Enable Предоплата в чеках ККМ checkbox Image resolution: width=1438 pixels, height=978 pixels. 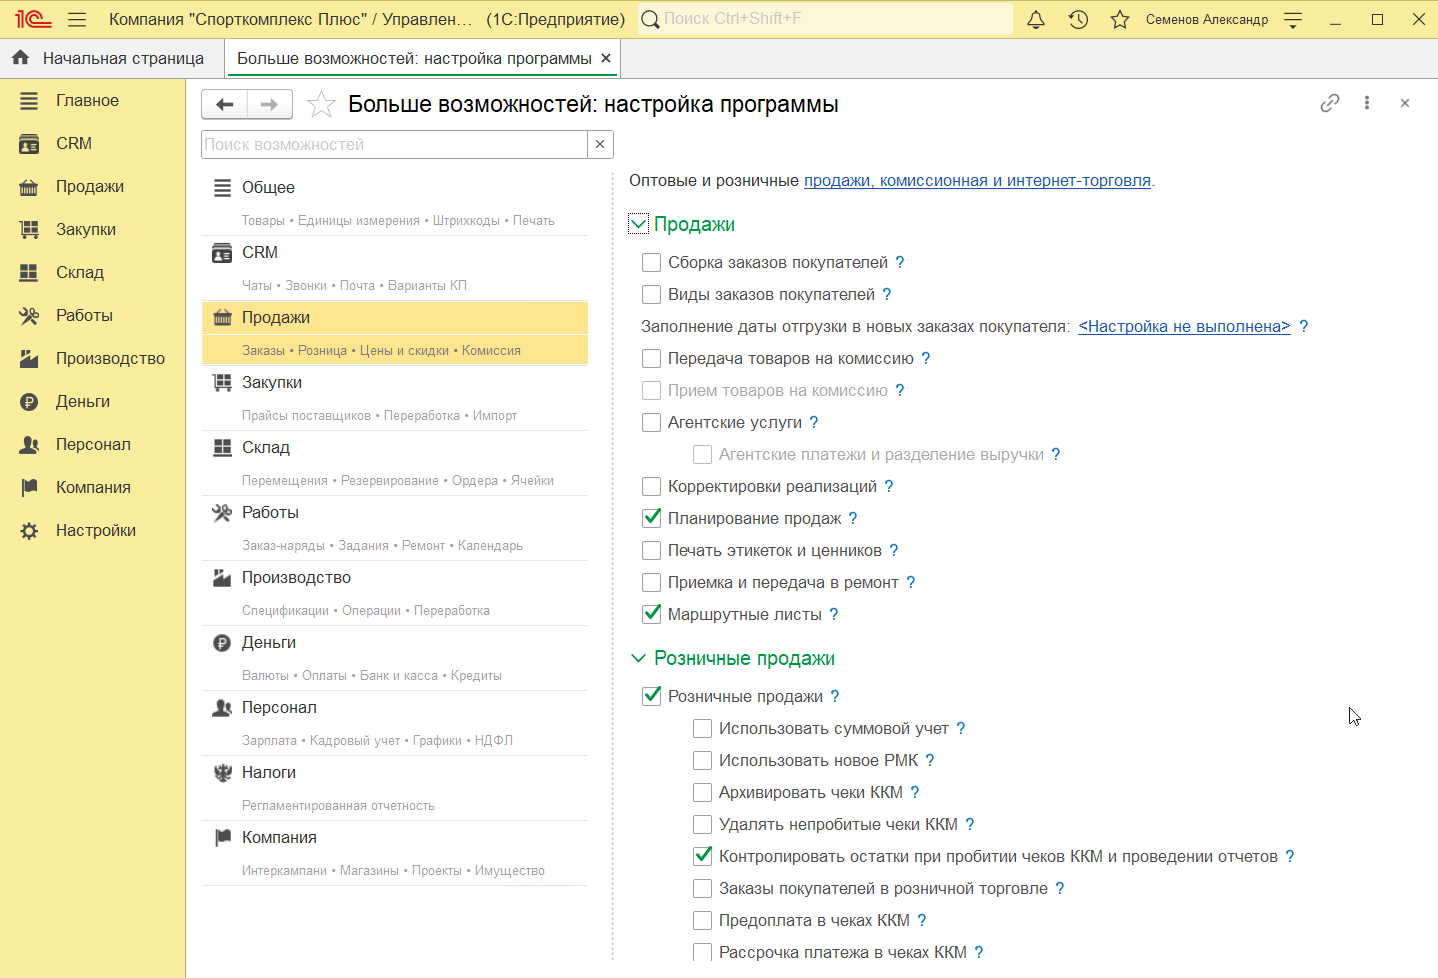pos(702,920)
